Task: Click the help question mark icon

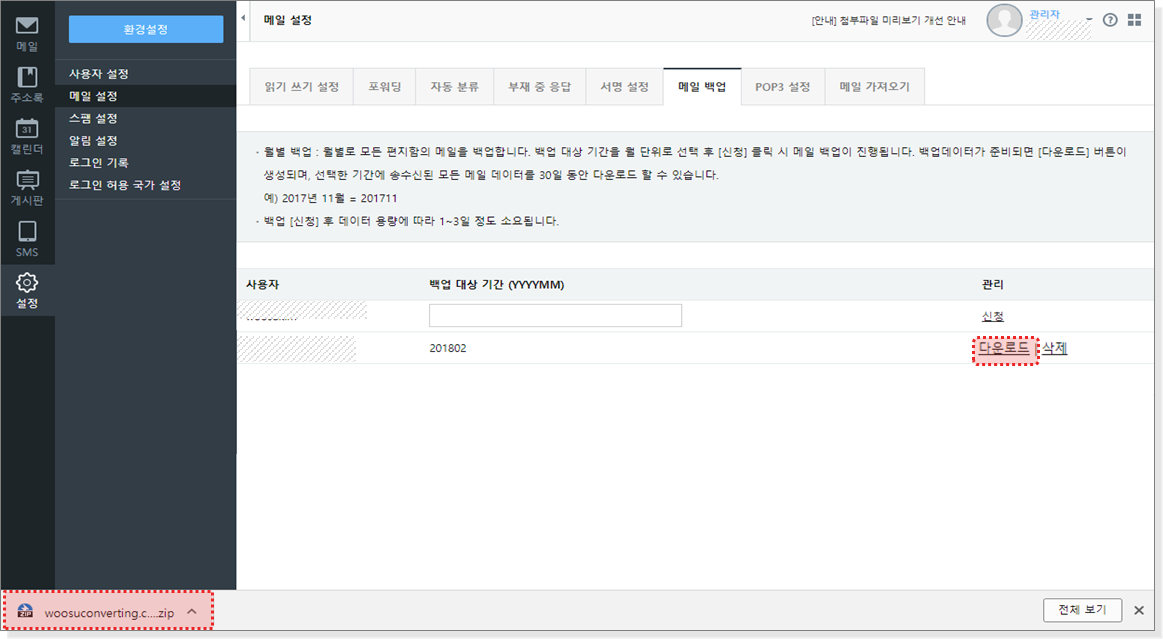Action: 1110,20
